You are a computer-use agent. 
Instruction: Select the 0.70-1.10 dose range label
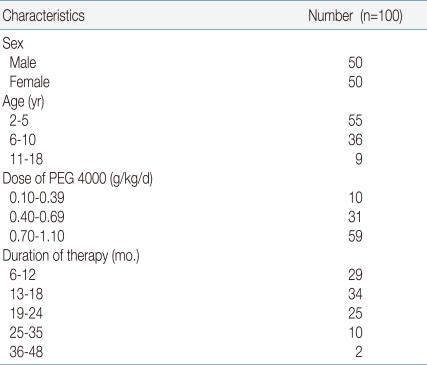coord(37,237)
